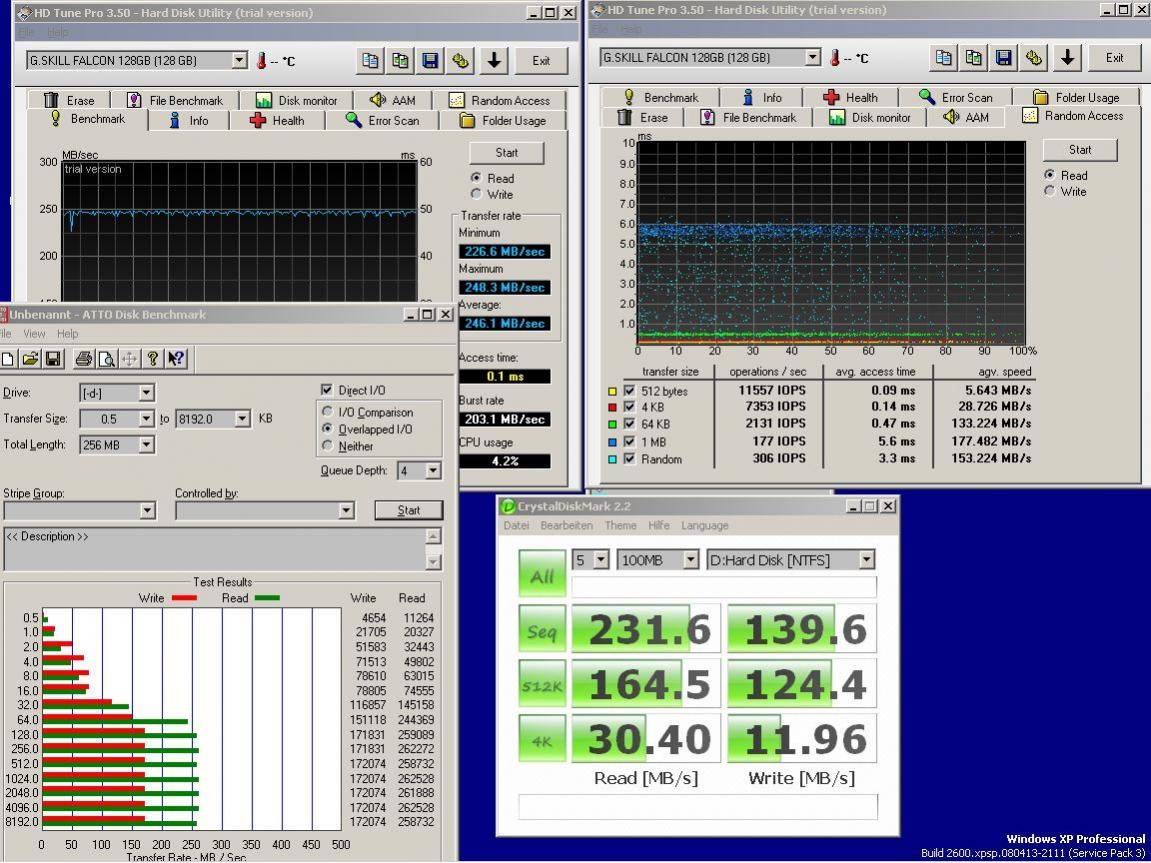Open ATTO Drive dropdown
Image resolution: width=1151 pixels, height=863 pixels.
click(x=146, y=393)
